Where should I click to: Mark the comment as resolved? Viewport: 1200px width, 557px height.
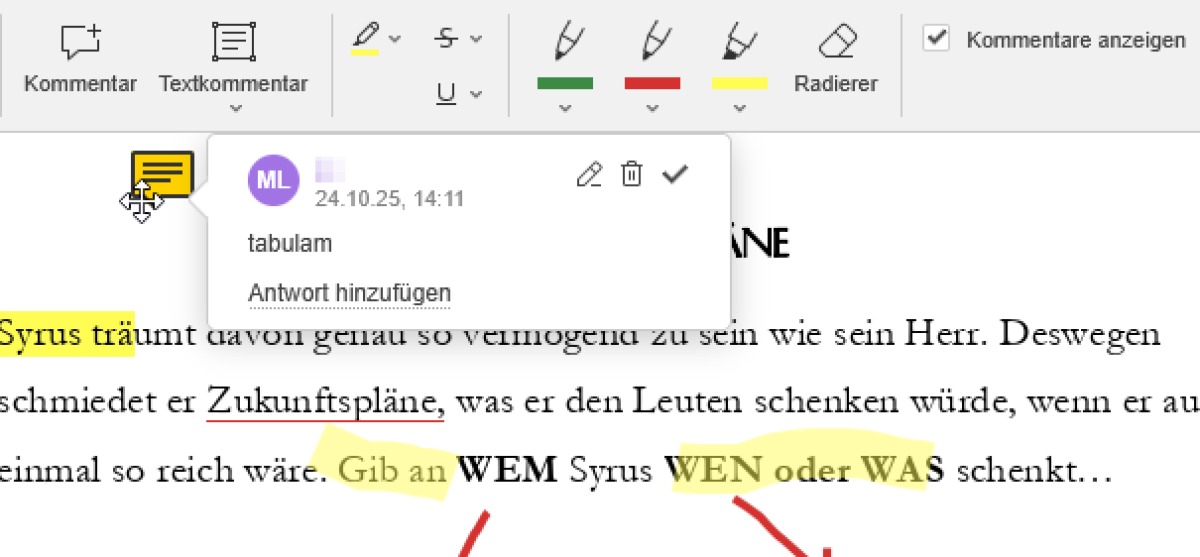[676, 175]
